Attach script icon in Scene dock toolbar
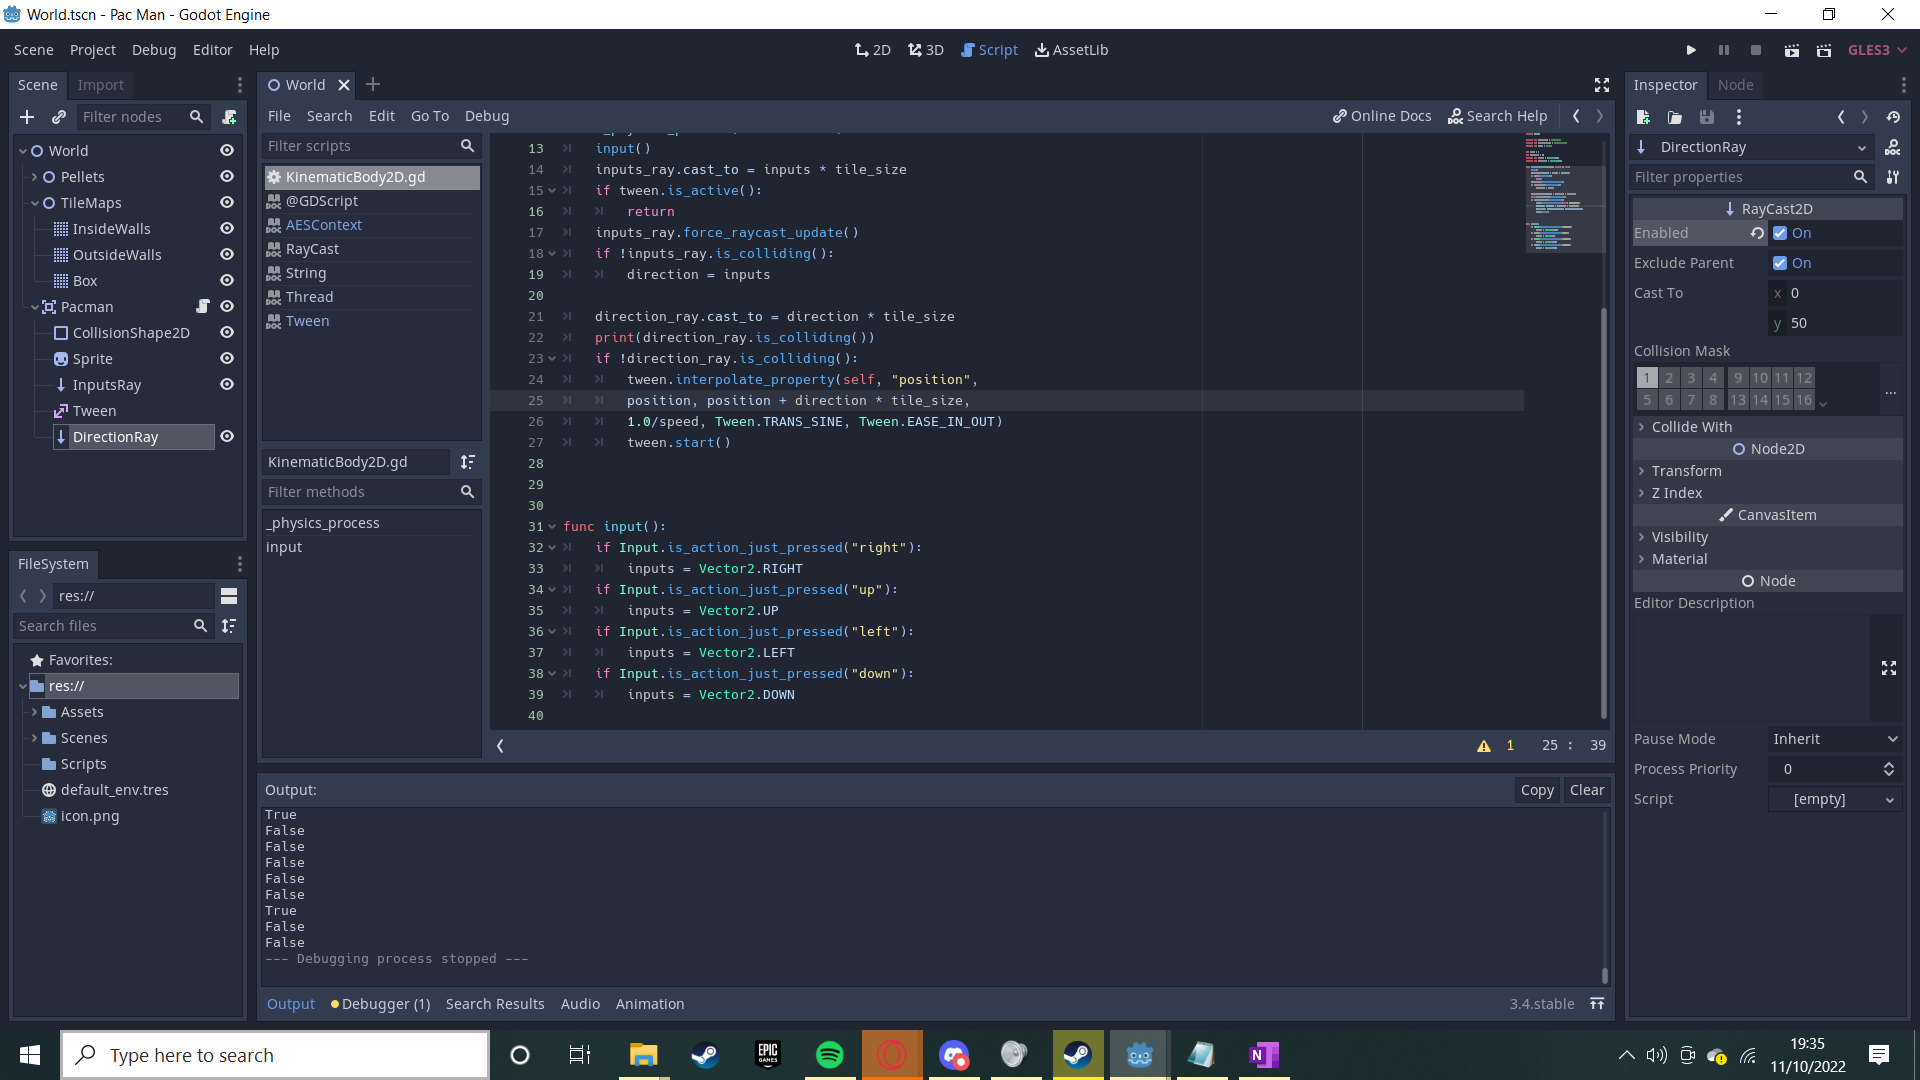The width and height of the screenshot is (1920, 1080). pos(229,117)
